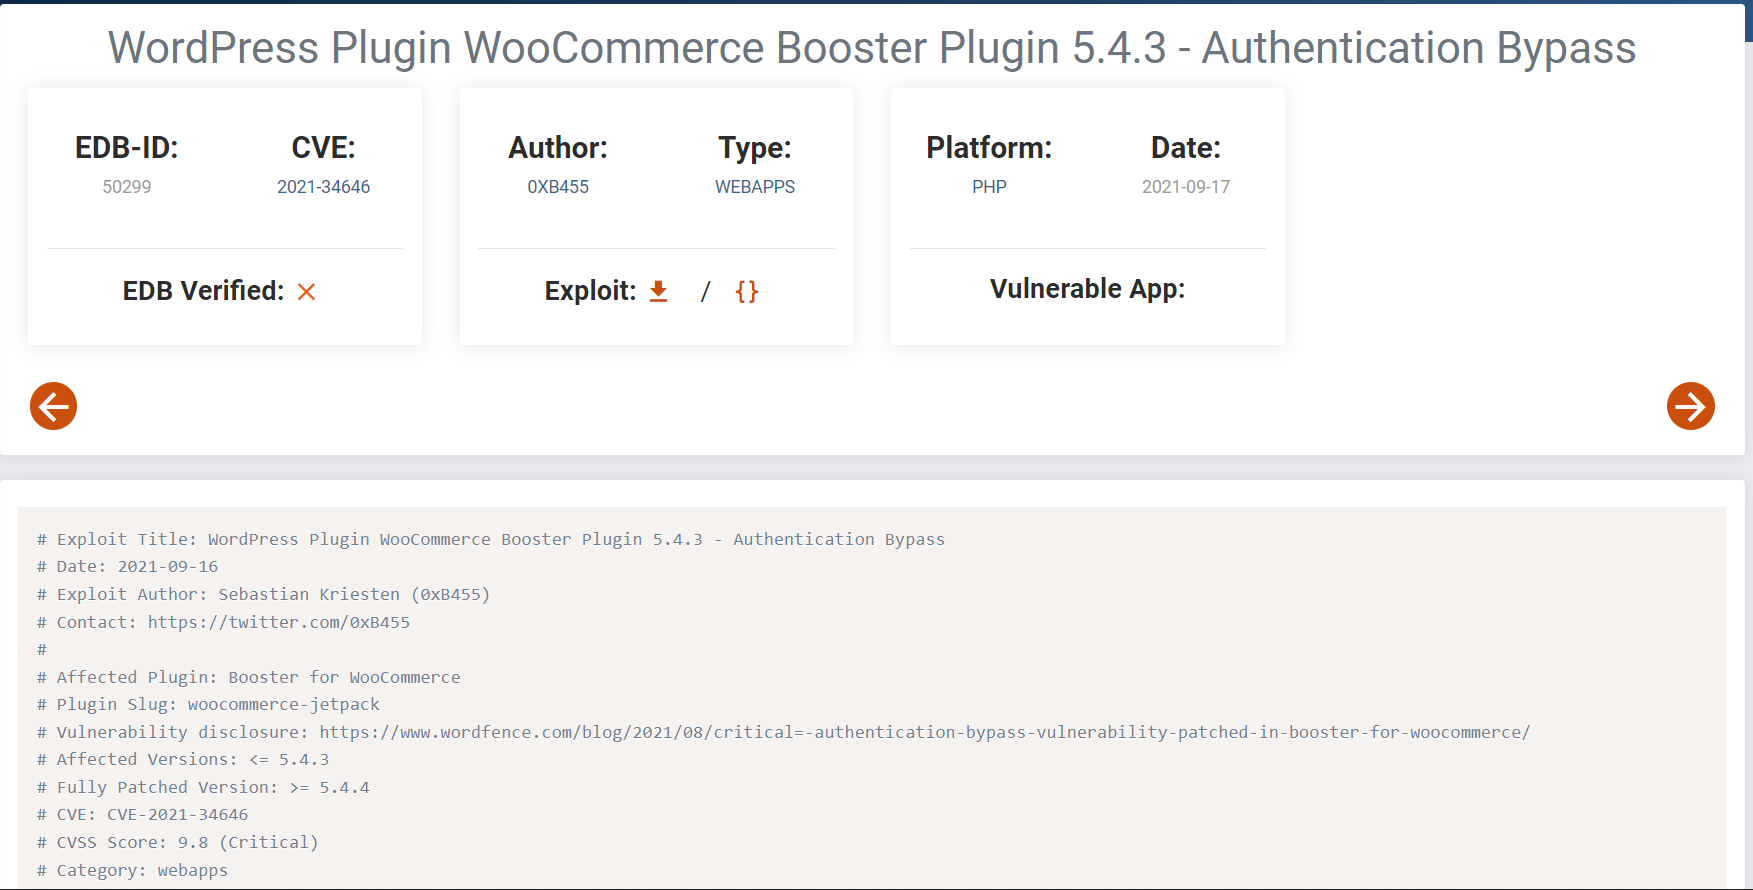Viewport: 1753px width, 890px height.
Task: Click the Category: webapps line
Action: click(x=133, y=870)
